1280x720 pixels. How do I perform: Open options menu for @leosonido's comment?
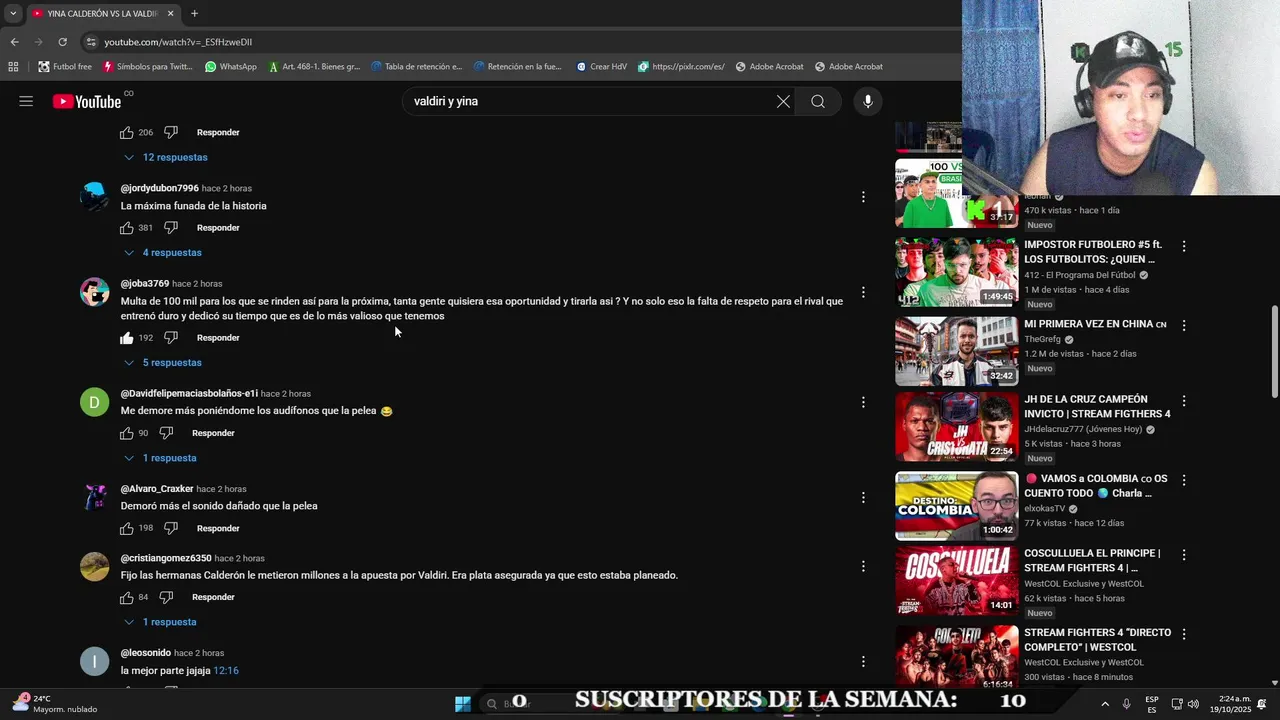[x=863, y=661]
